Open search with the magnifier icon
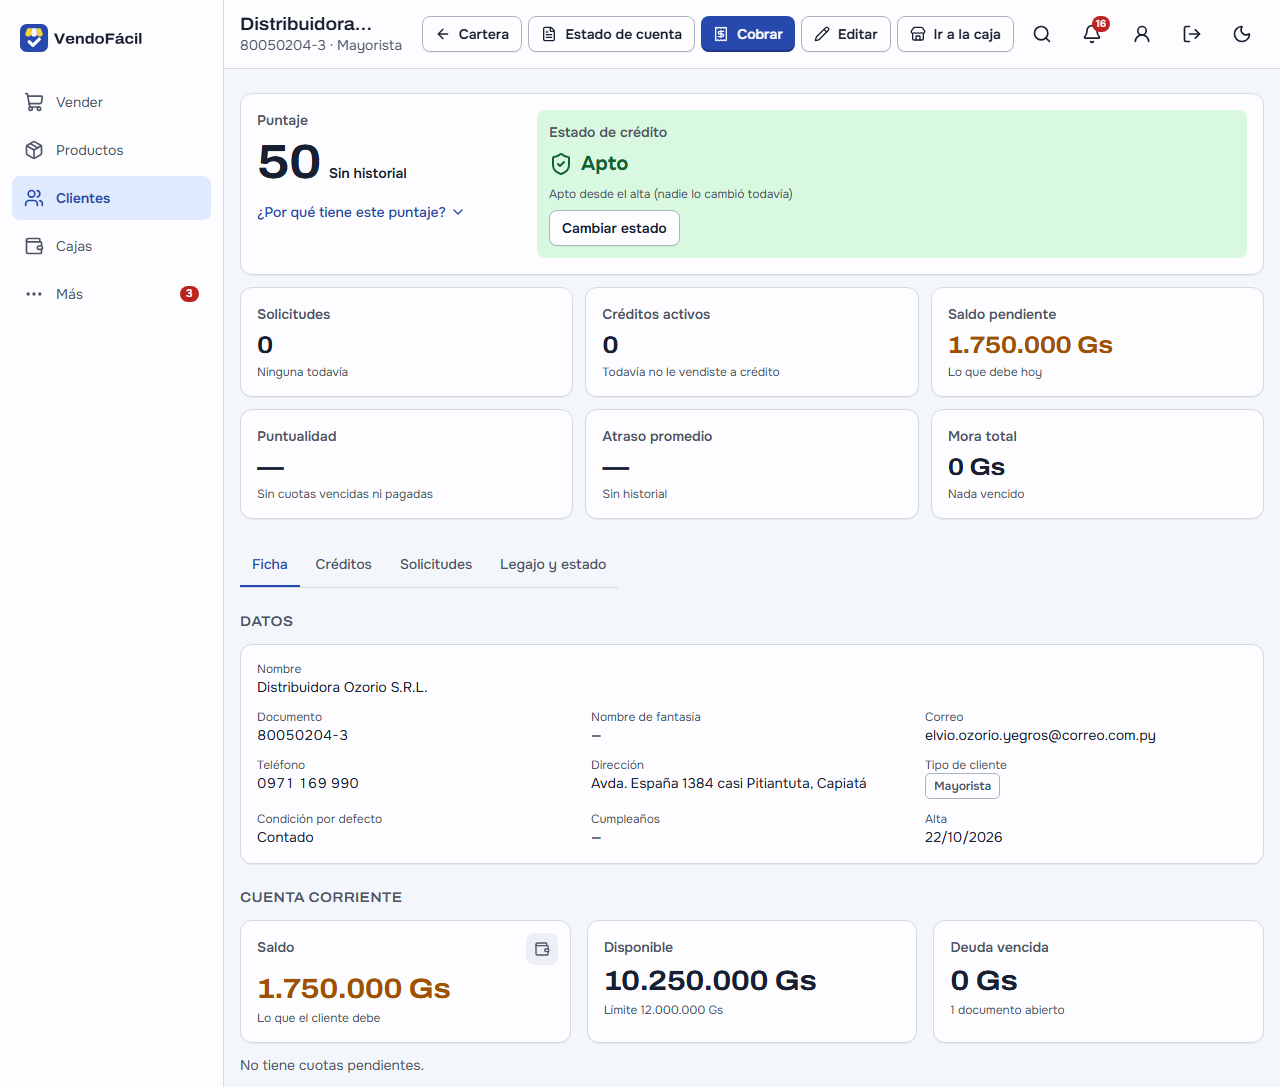Viewport: 1280px width, 1087px height. pos(1042,34)
